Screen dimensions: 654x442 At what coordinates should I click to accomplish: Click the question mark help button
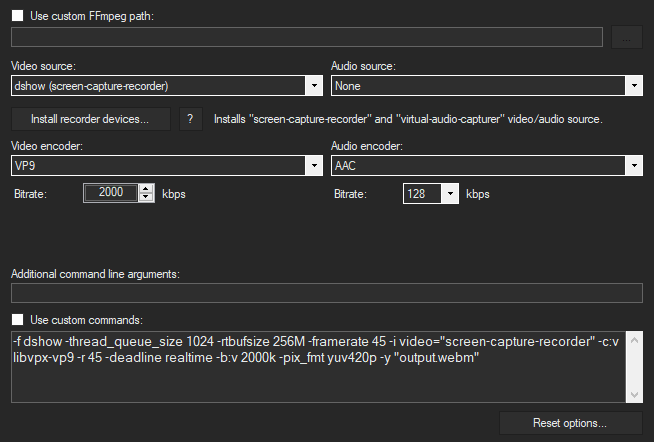(192, 119)
